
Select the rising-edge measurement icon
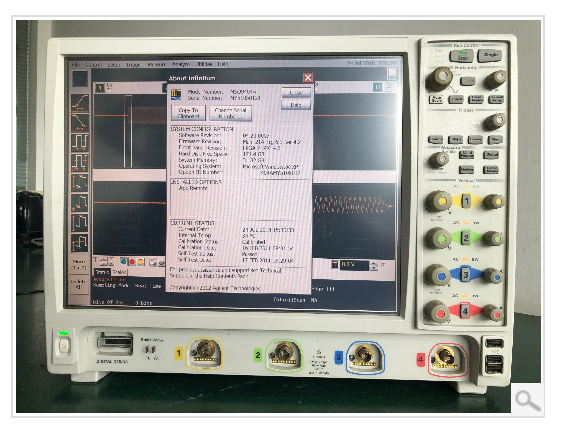80,102
